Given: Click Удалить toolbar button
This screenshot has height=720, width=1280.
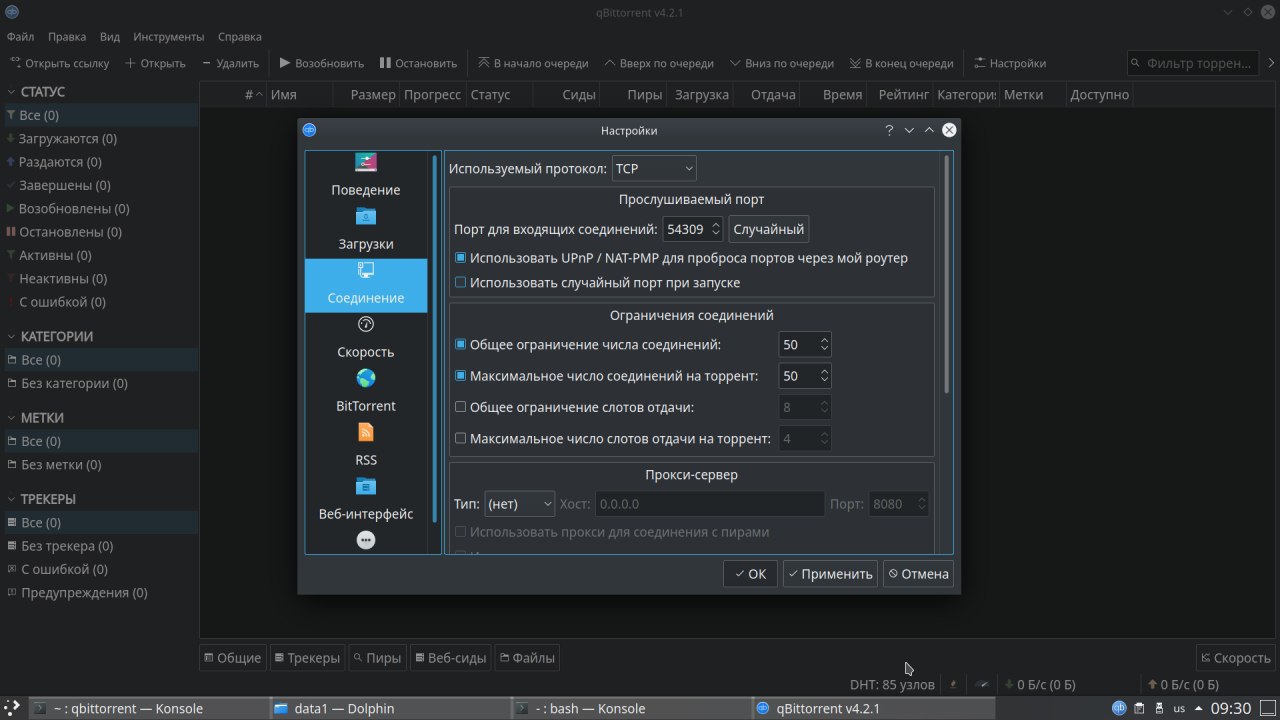Looking at the screenshot, I should coord(230,63).
